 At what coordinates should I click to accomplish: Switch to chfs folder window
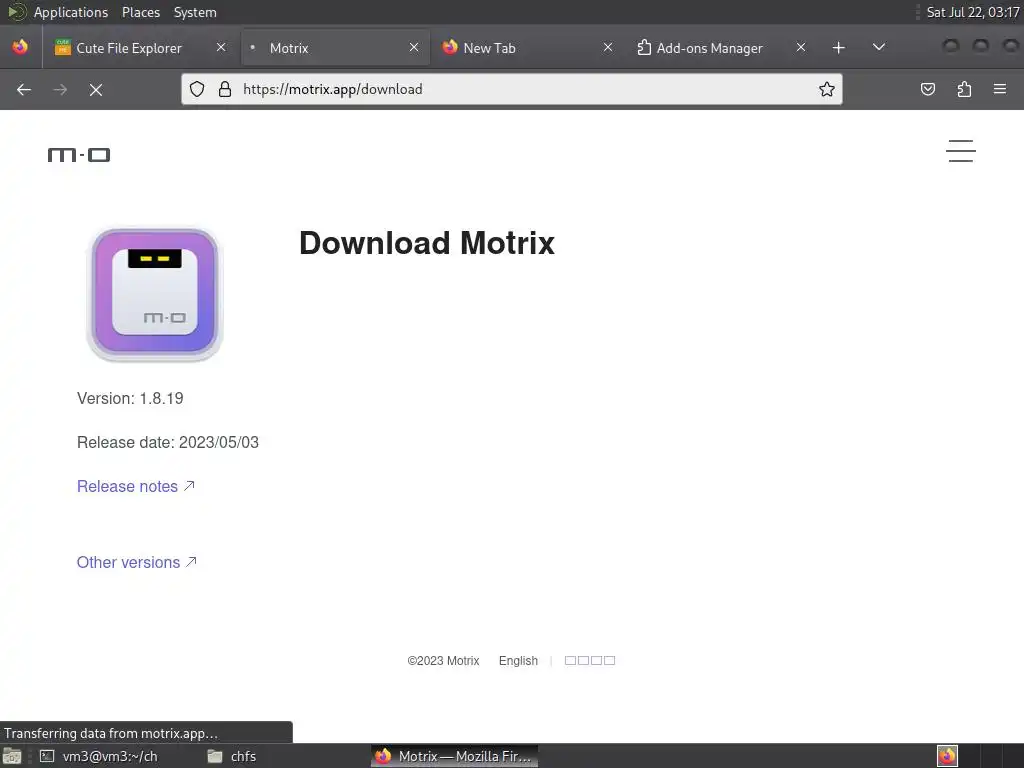232,756
